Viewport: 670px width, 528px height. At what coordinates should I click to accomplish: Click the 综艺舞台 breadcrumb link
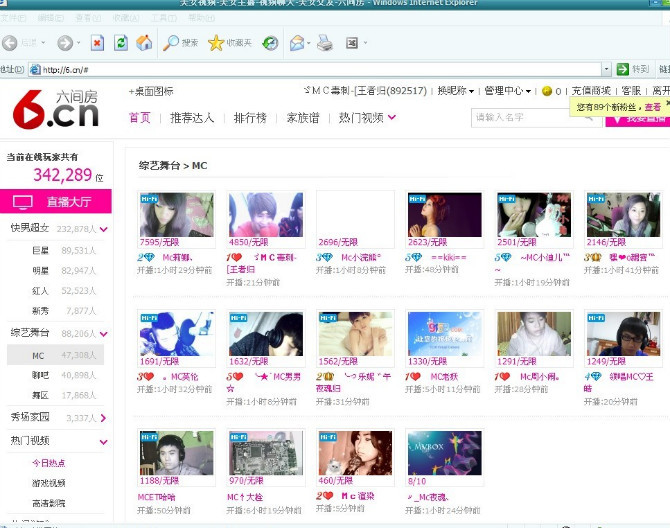click(x=159, y=166)
